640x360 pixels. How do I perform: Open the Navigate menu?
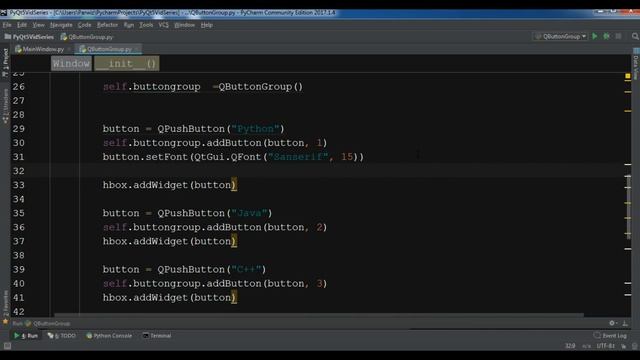point(61,25)
